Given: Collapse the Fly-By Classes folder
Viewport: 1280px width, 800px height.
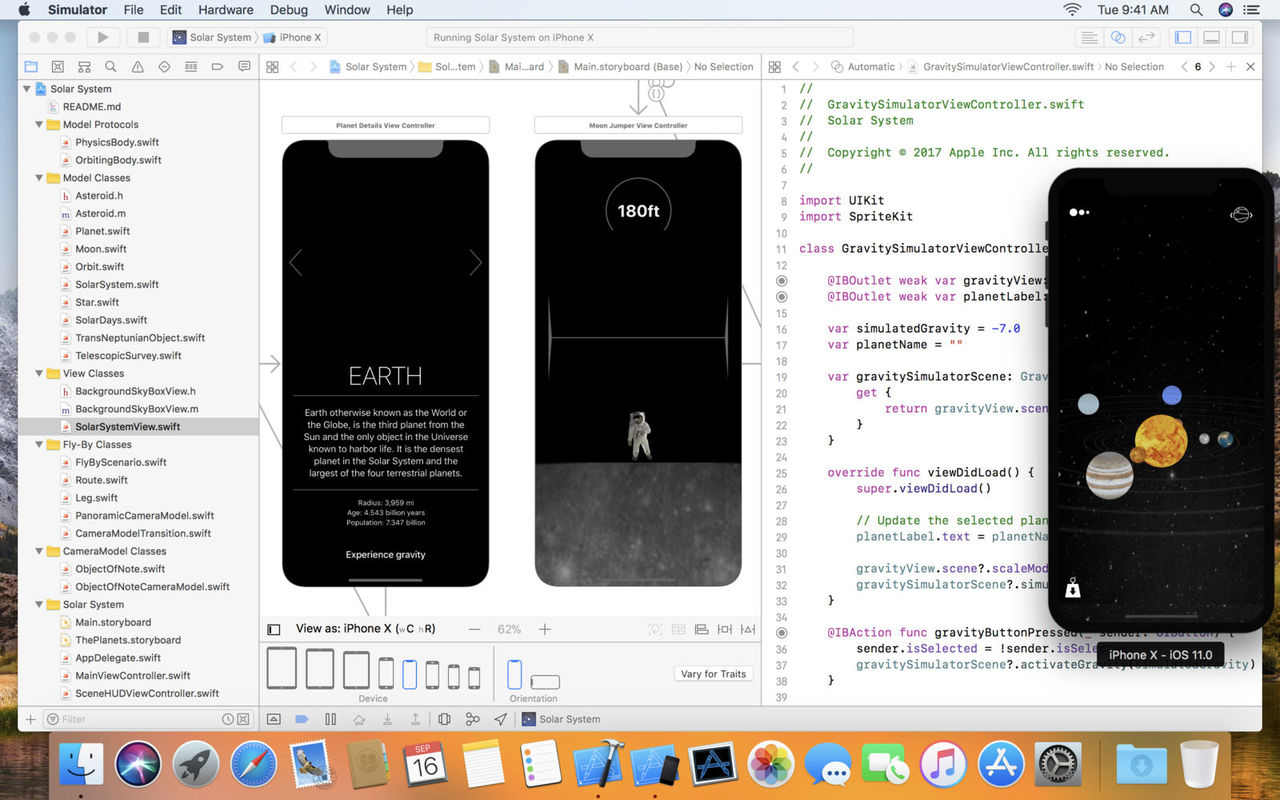Looking at the screenshot, I should (x=41, y=444).
